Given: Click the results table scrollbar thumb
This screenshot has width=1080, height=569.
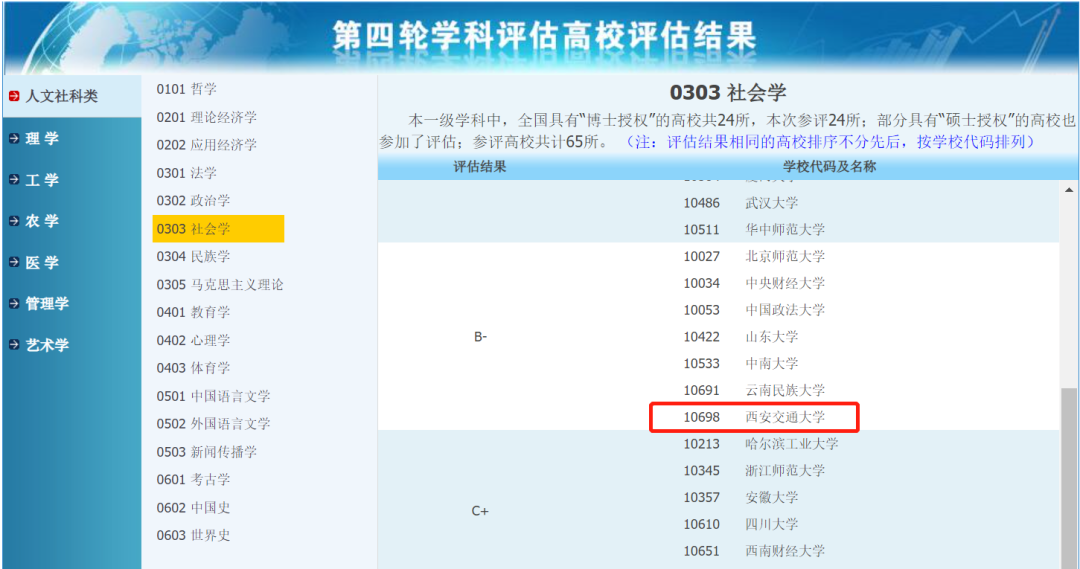Looking at the screenshot, I should coord(1068,478).
